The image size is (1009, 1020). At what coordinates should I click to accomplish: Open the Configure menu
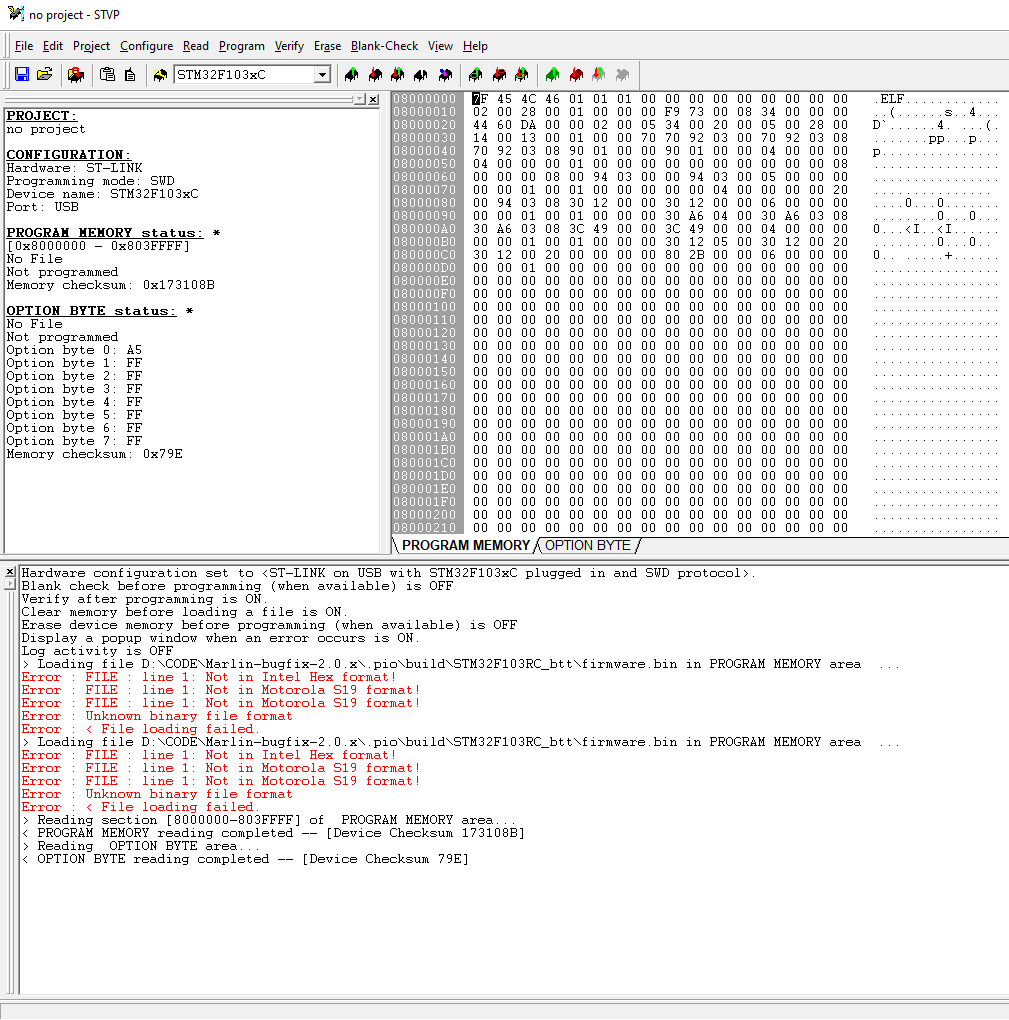coord(146,46)
